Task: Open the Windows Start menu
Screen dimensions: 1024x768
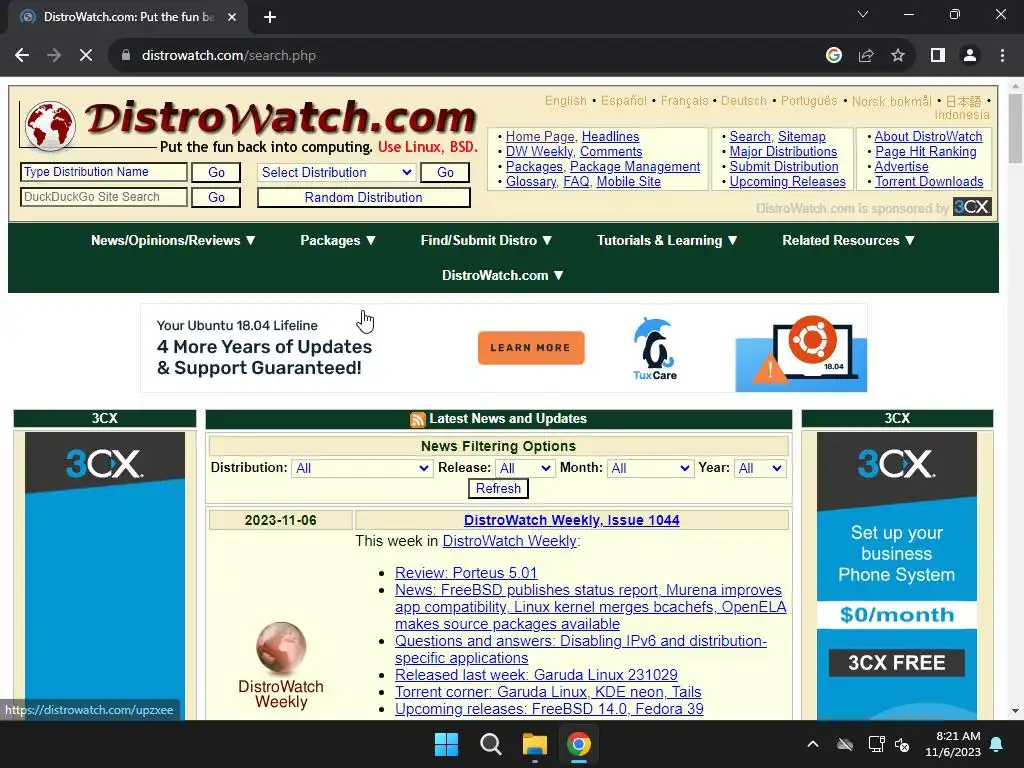Action: [447, 744]
